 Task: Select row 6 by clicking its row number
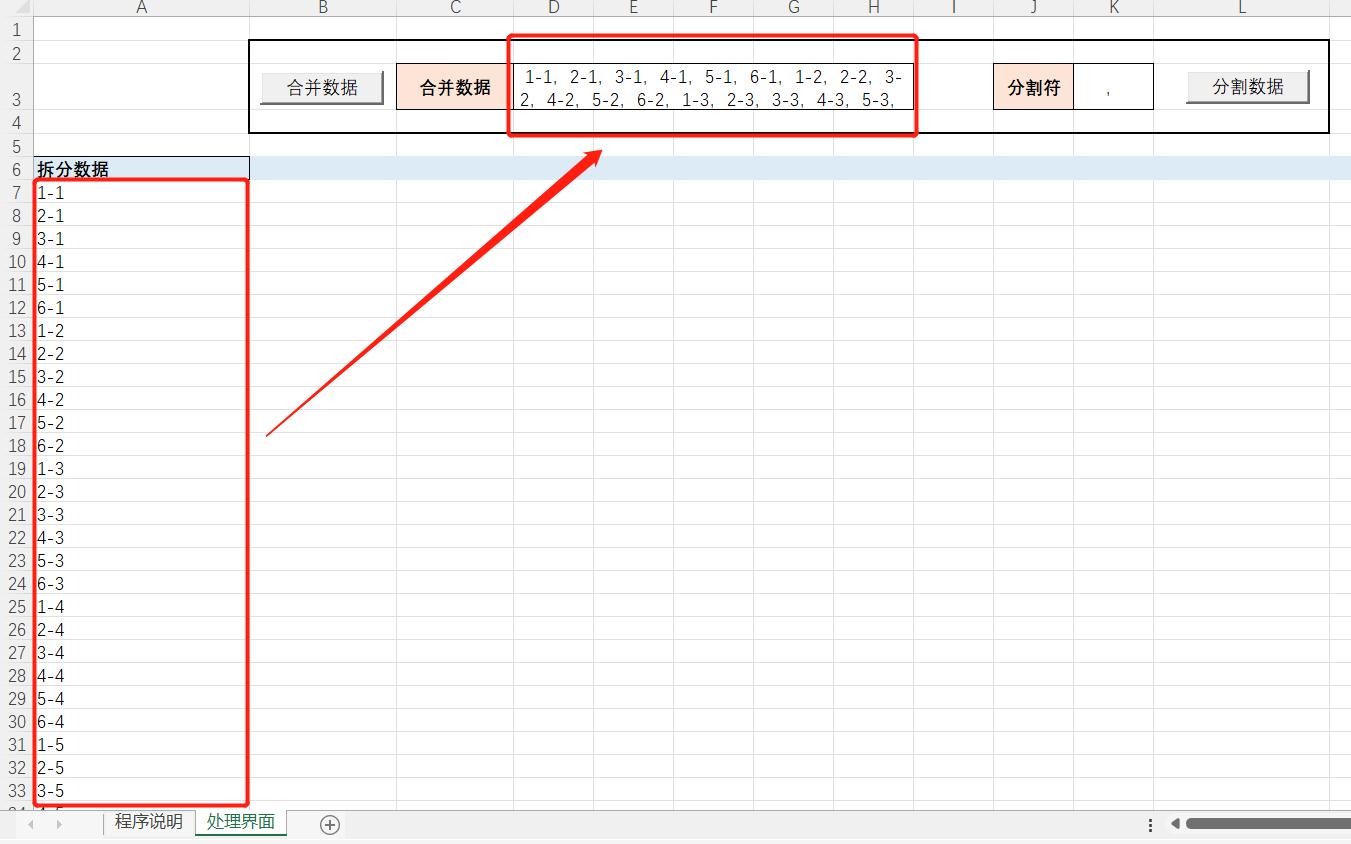pos(15,169)
